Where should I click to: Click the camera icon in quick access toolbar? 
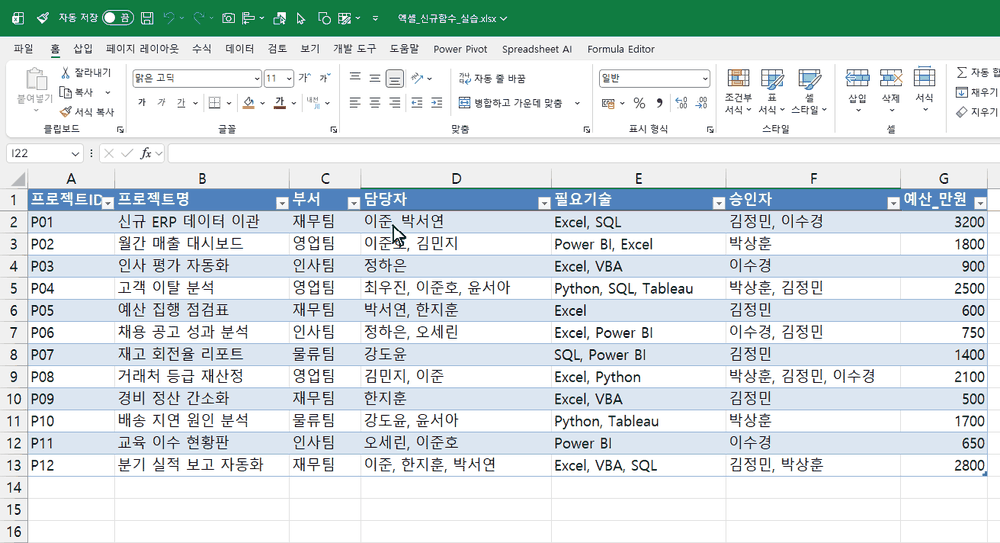[228, 19]
